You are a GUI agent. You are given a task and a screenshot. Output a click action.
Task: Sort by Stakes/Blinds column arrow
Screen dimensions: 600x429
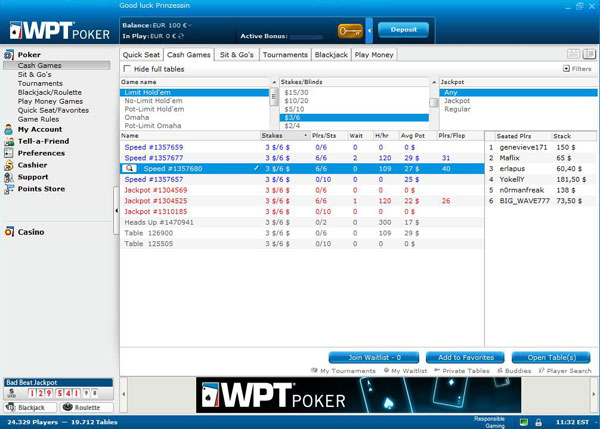click(x=434, y=82)
